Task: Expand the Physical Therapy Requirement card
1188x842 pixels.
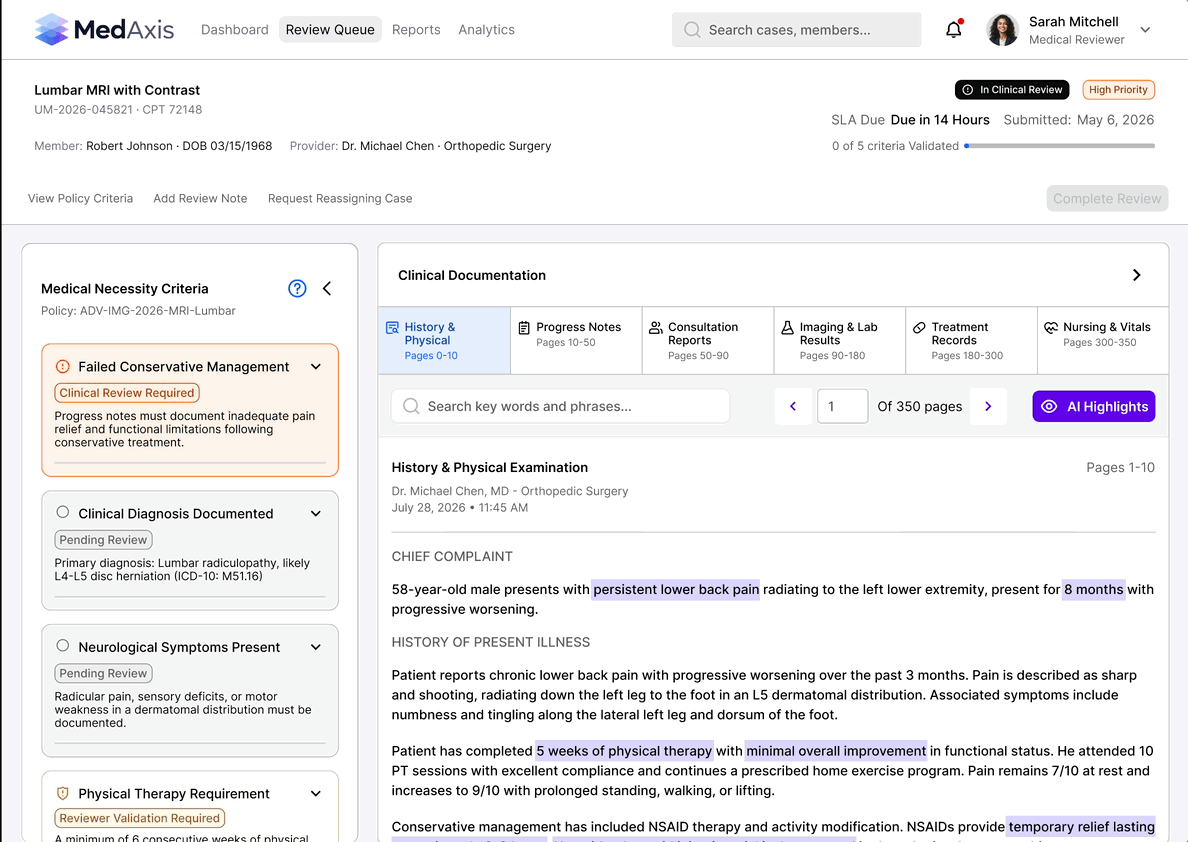Action: [x=316, y=793]
